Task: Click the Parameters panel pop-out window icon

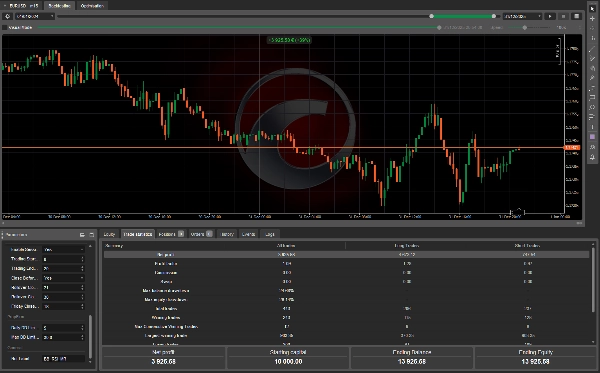Action: coord(91,235)
